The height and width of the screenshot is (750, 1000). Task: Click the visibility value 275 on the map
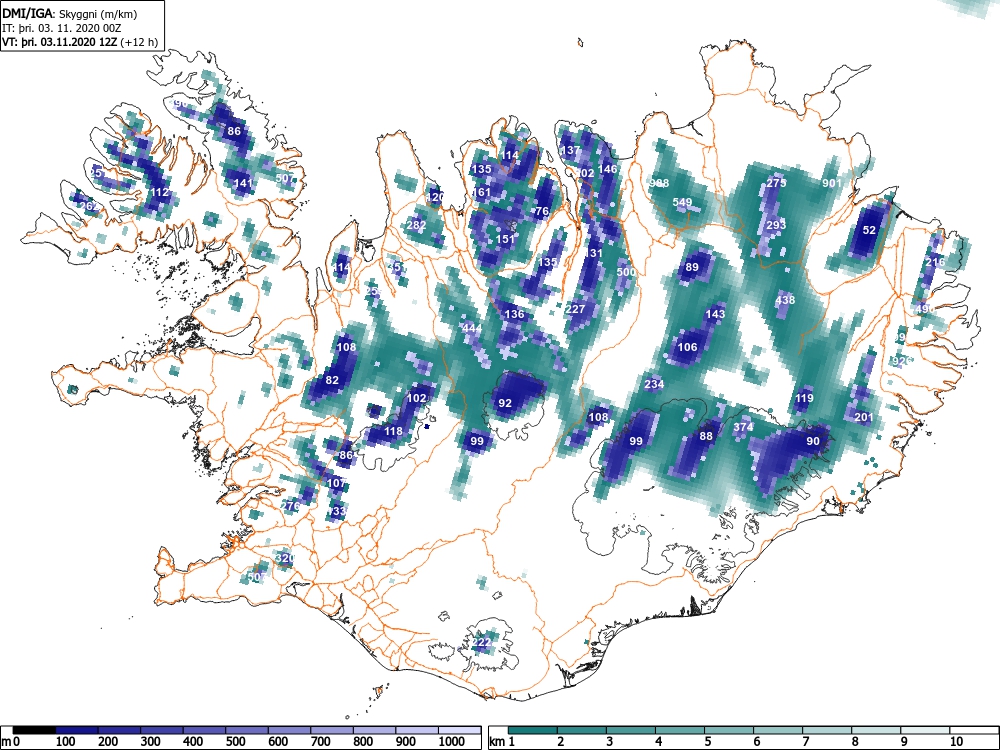[x=776, y=183]
